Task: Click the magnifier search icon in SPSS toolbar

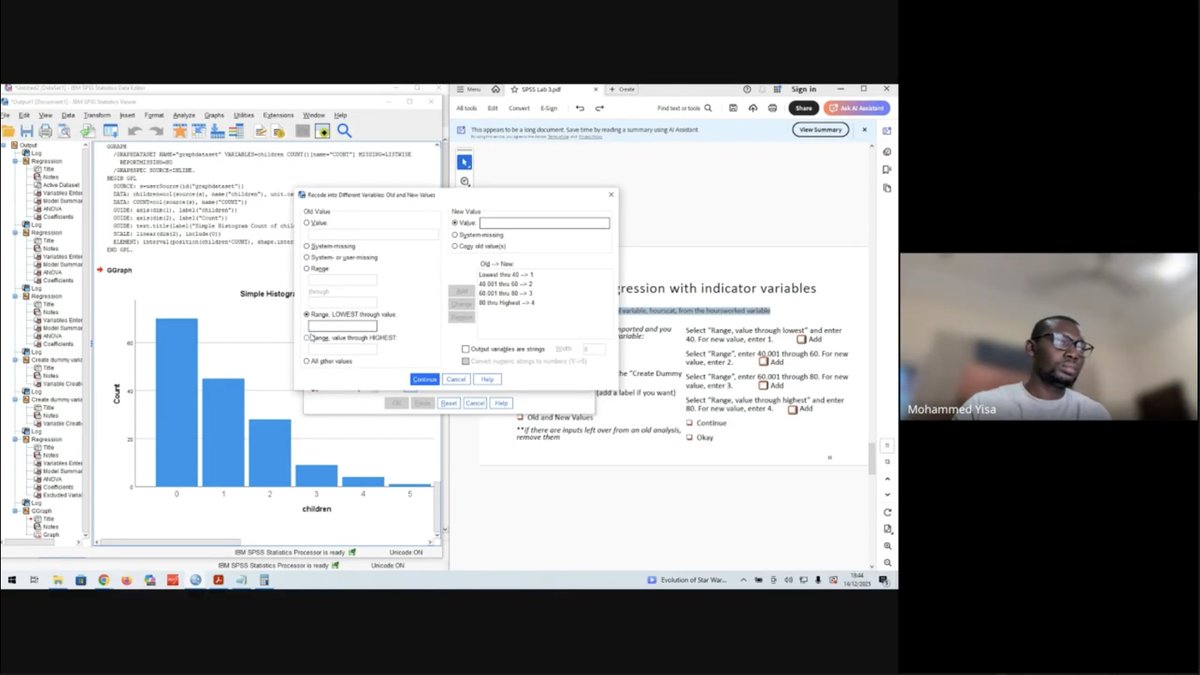Action: coord(344,130)
